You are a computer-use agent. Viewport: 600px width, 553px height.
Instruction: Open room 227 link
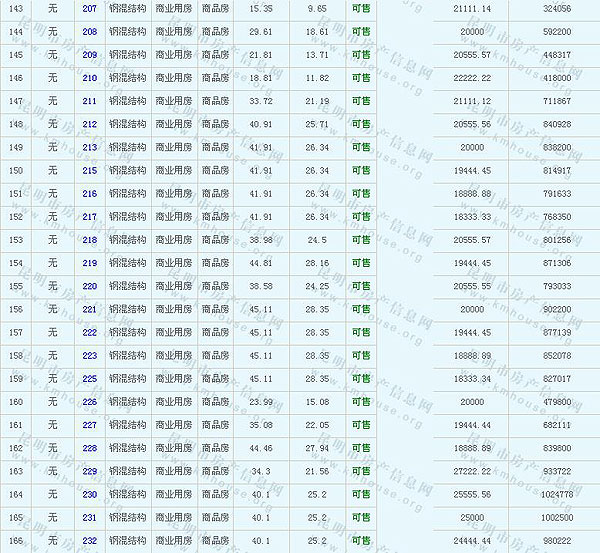90,425
